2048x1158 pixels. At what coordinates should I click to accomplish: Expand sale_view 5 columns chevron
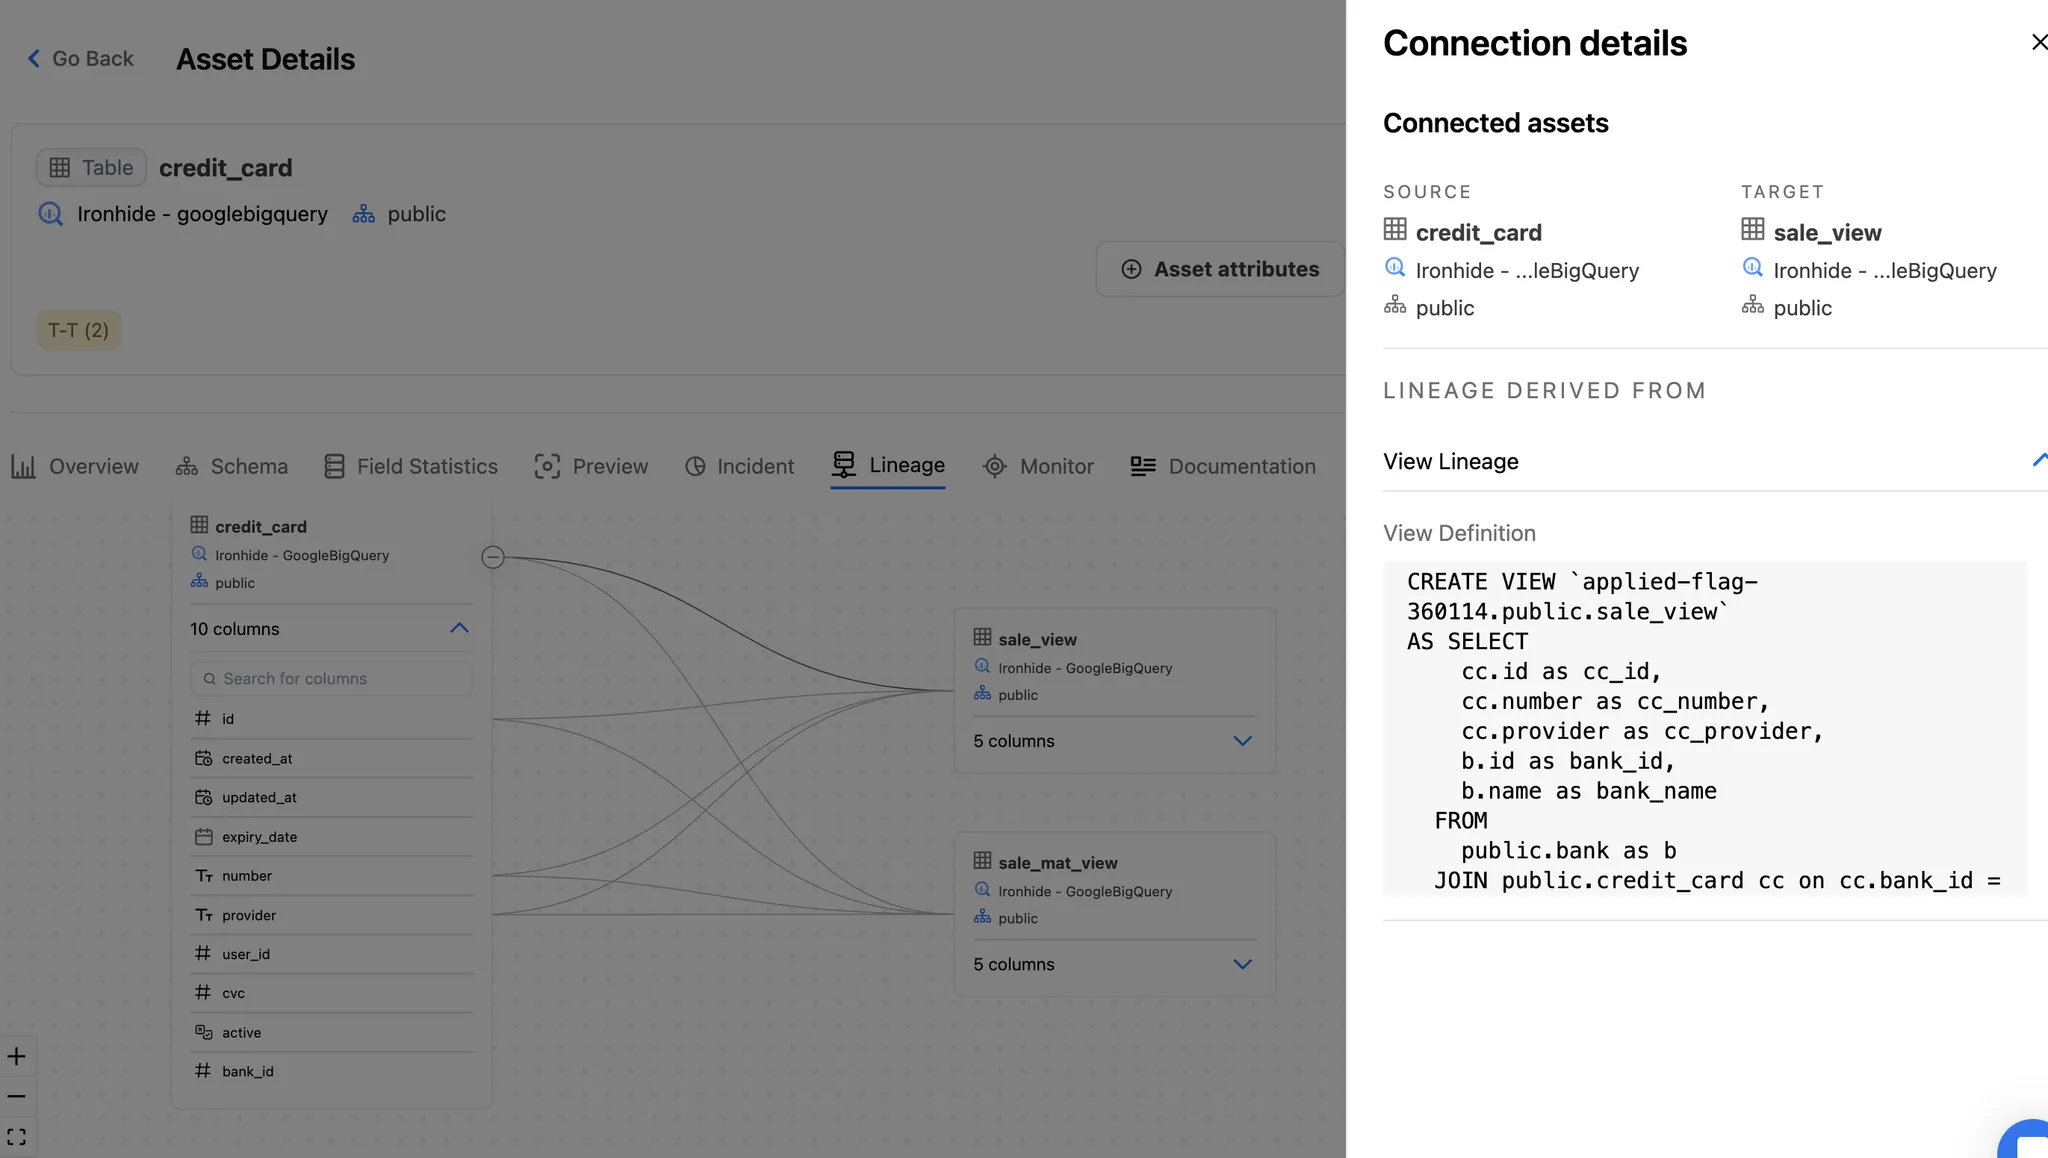tap(1242, 741)
